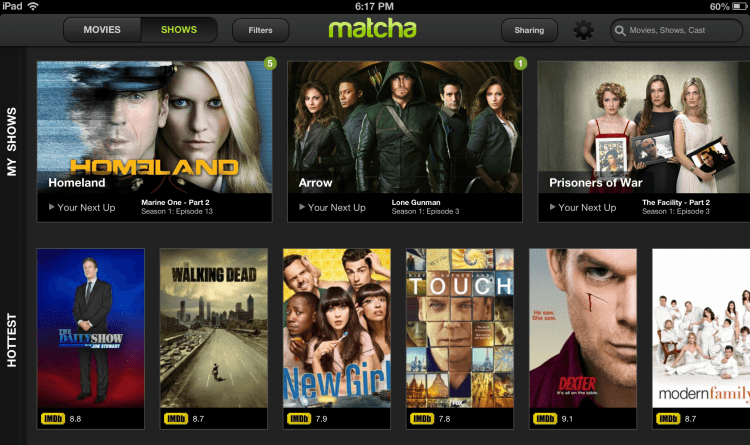
Task: Click the IMDb badge under The Daily Show
Action: point(53,419)
